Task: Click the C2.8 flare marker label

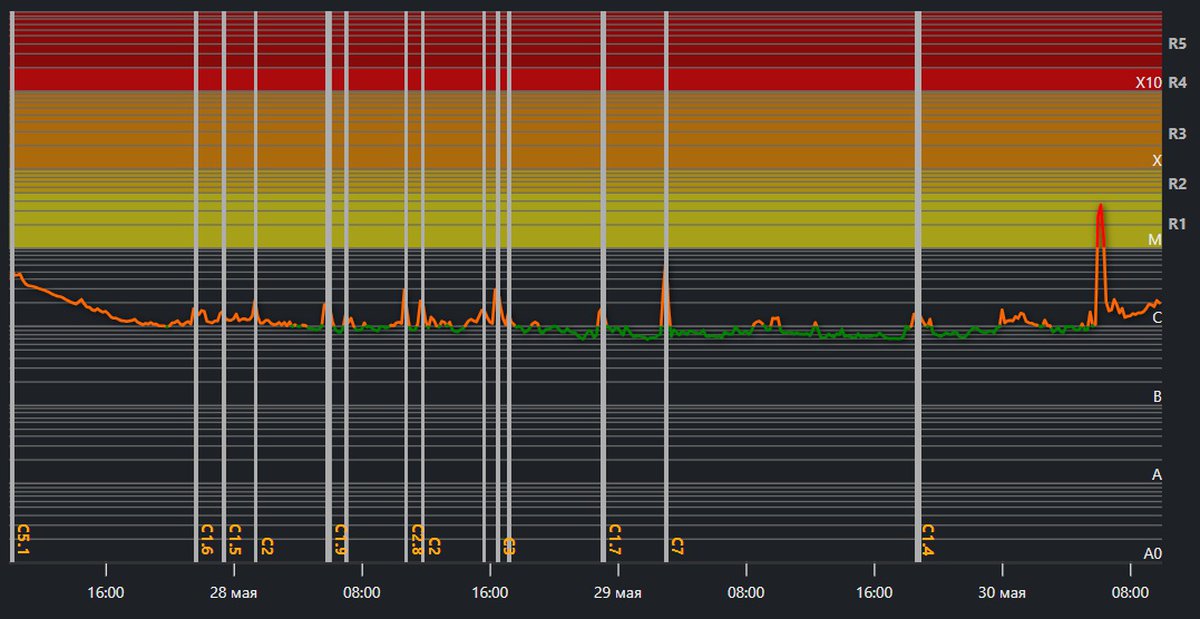Action: click(x=417, y=540)
